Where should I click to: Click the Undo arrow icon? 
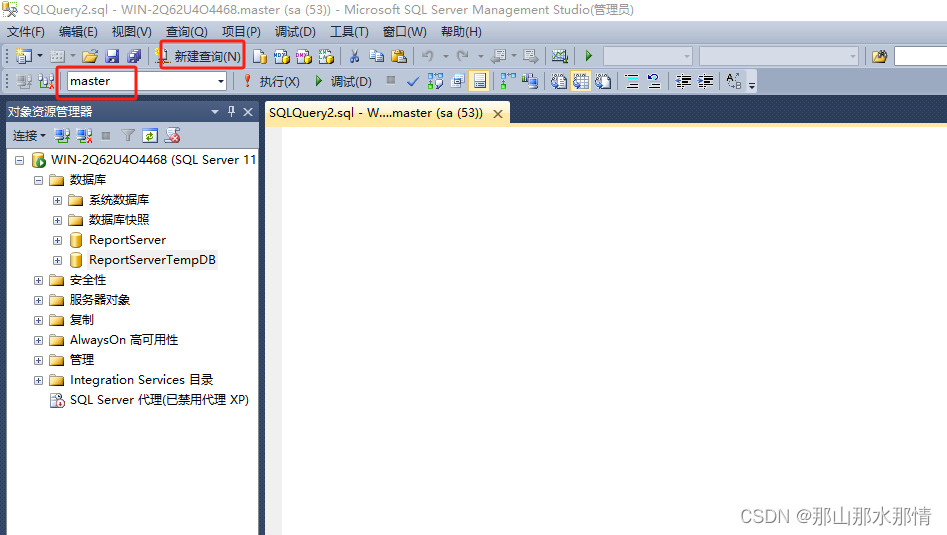[x=428, y=56]
